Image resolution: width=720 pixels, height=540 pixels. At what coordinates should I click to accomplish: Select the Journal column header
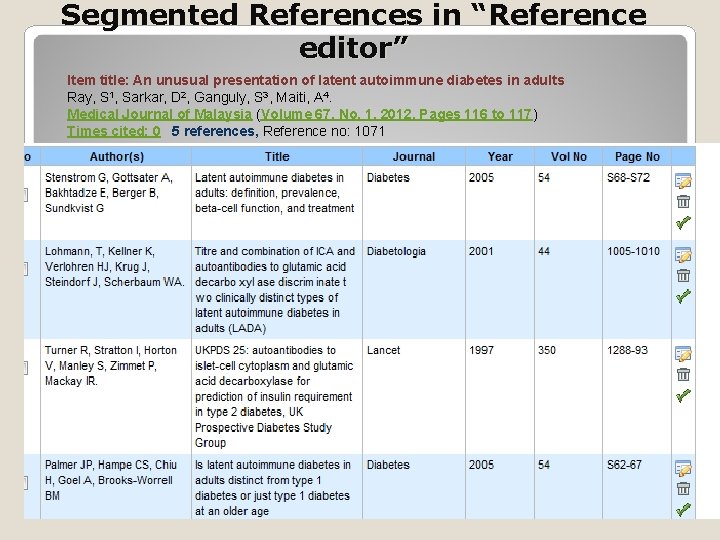[414, 157]
